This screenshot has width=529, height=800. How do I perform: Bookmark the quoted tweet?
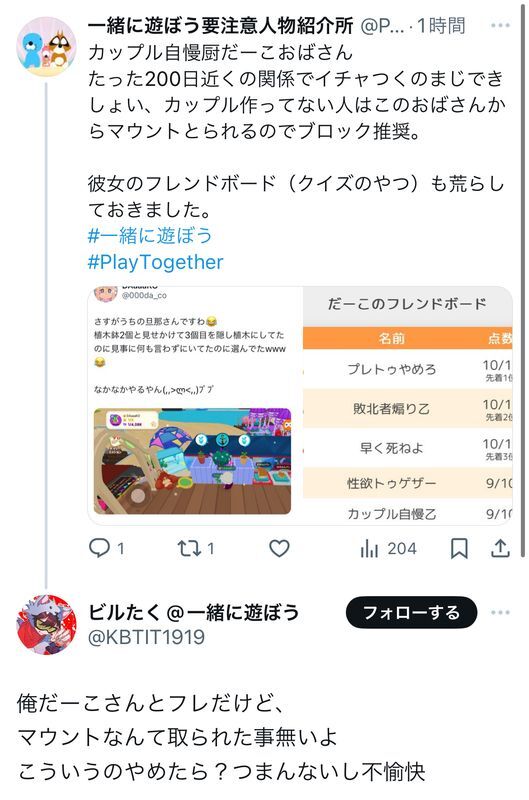coord(459,549)
